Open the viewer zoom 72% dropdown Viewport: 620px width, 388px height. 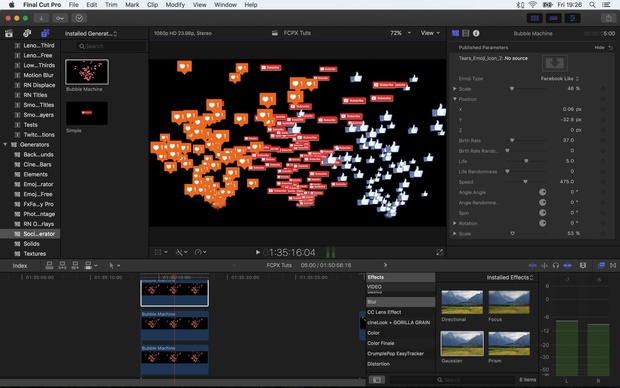400,33
